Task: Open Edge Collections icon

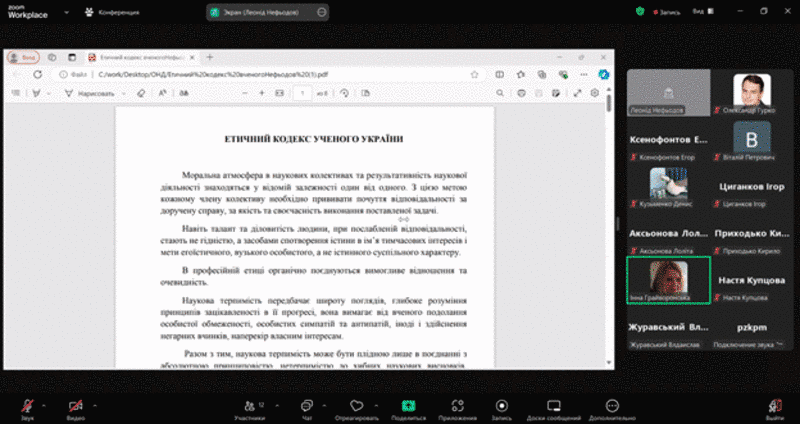Action: [x=542, y=74]
